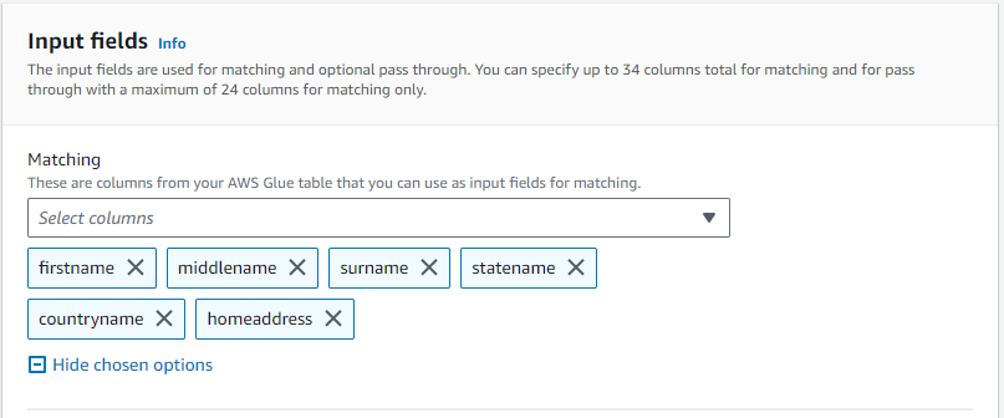Image resolution: width=1004 pixels, height=418 pixels.
Task: Select the homeaddress chip label
Action: (260, 319)
